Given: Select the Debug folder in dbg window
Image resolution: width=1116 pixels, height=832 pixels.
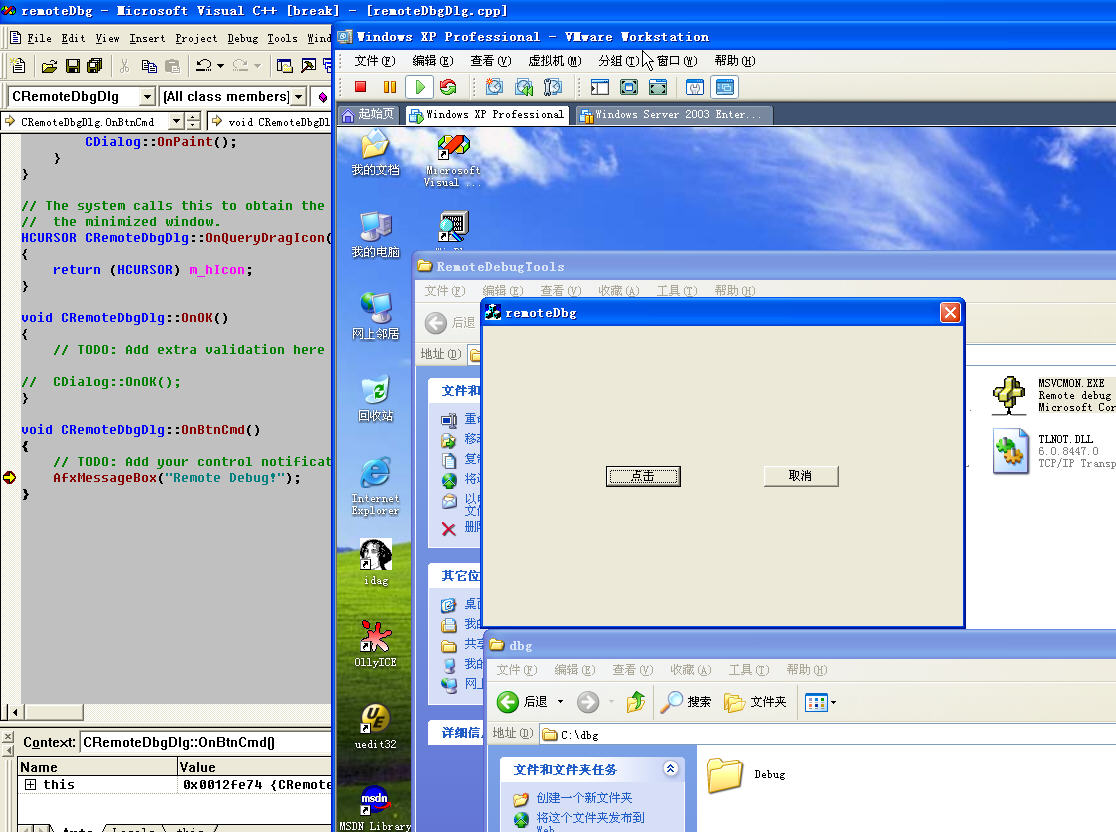Looking at the screenshot, I should (747, 775).
